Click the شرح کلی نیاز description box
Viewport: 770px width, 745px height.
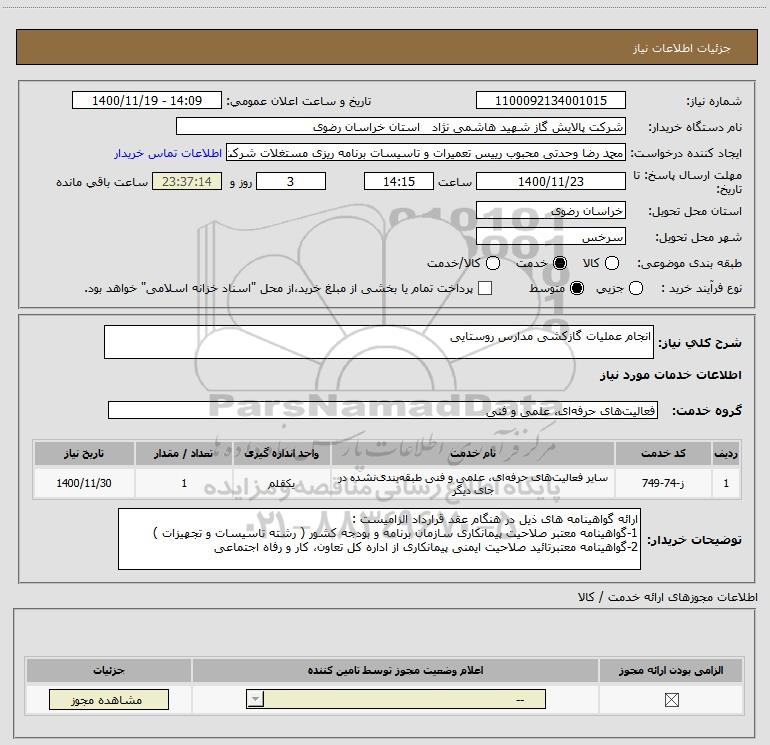[x=379, y=342]
